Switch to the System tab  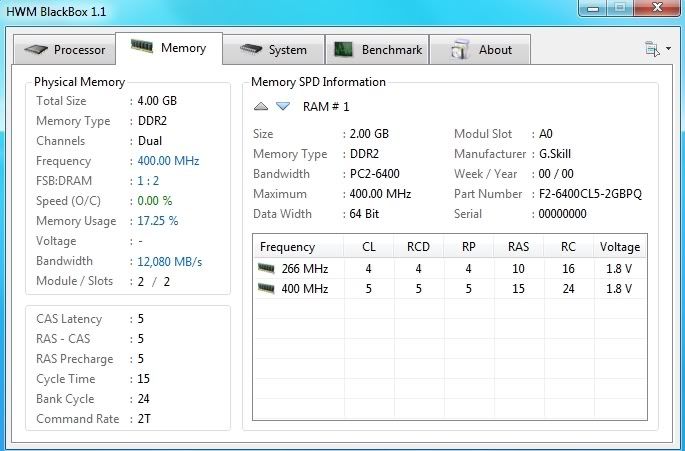[x=273, y=50]
